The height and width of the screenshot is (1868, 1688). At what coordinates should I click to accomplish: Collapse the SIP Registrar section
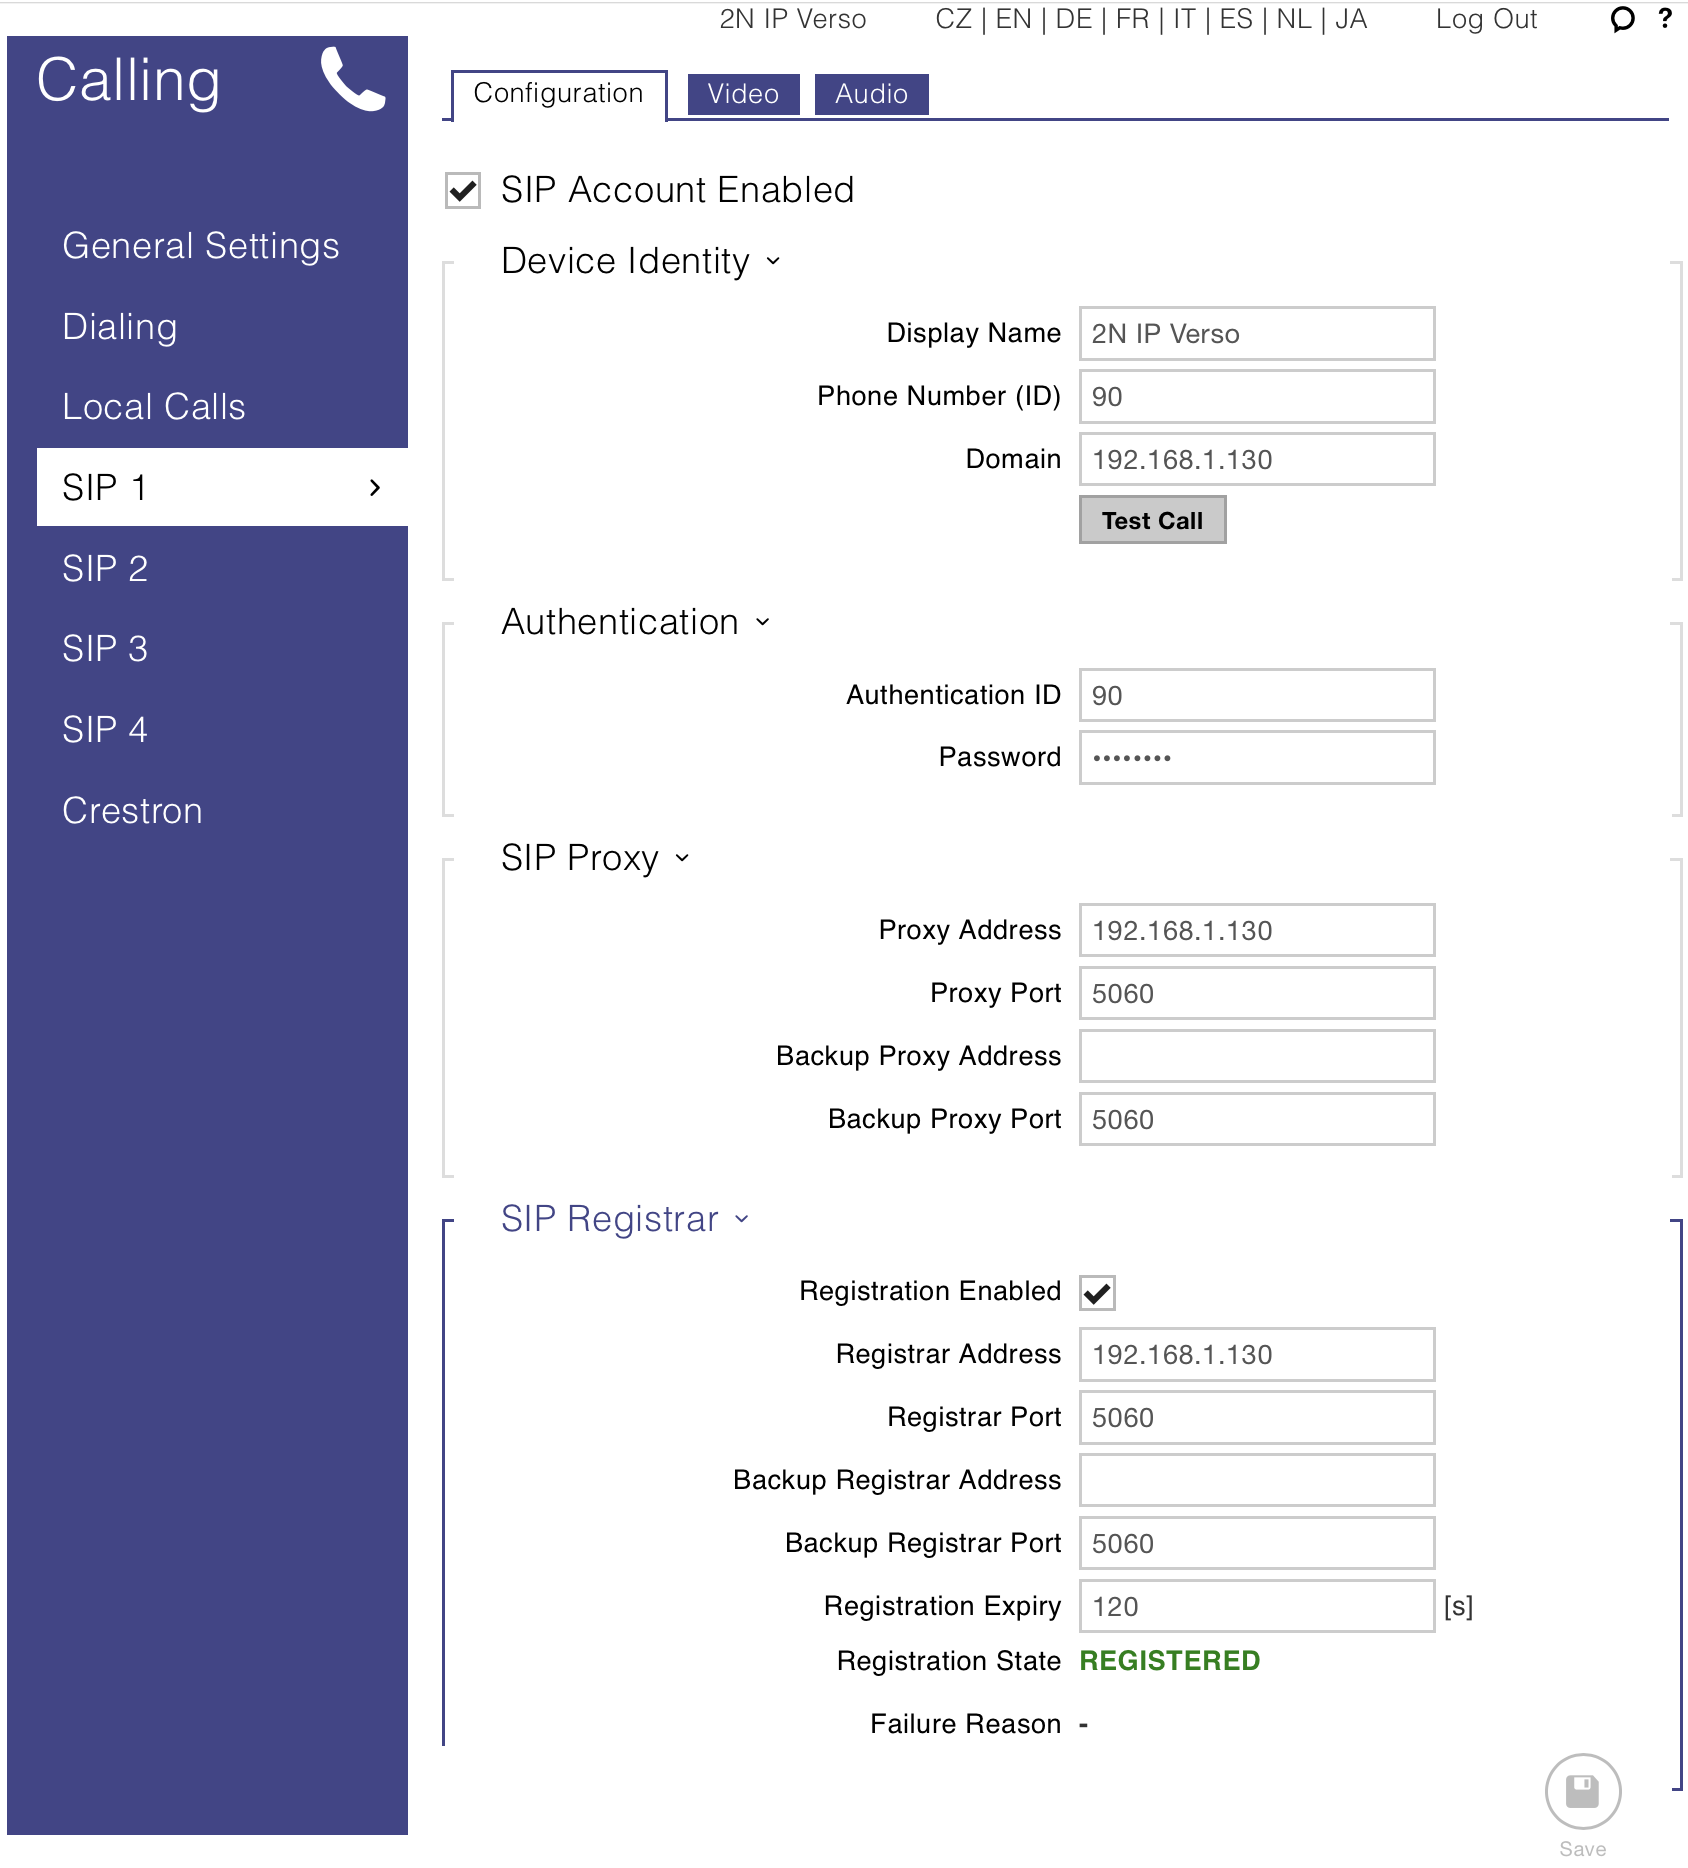click(741, 1219)
